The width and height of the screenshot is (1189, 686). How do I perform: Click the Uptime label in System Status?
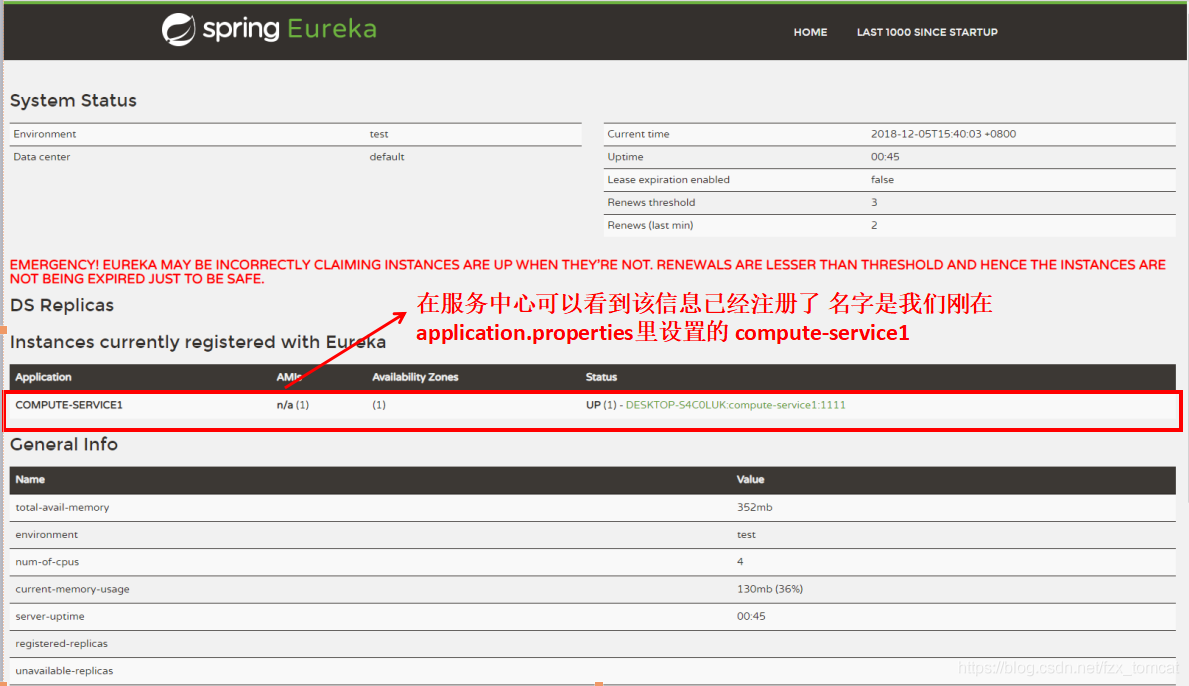(625, 157)
